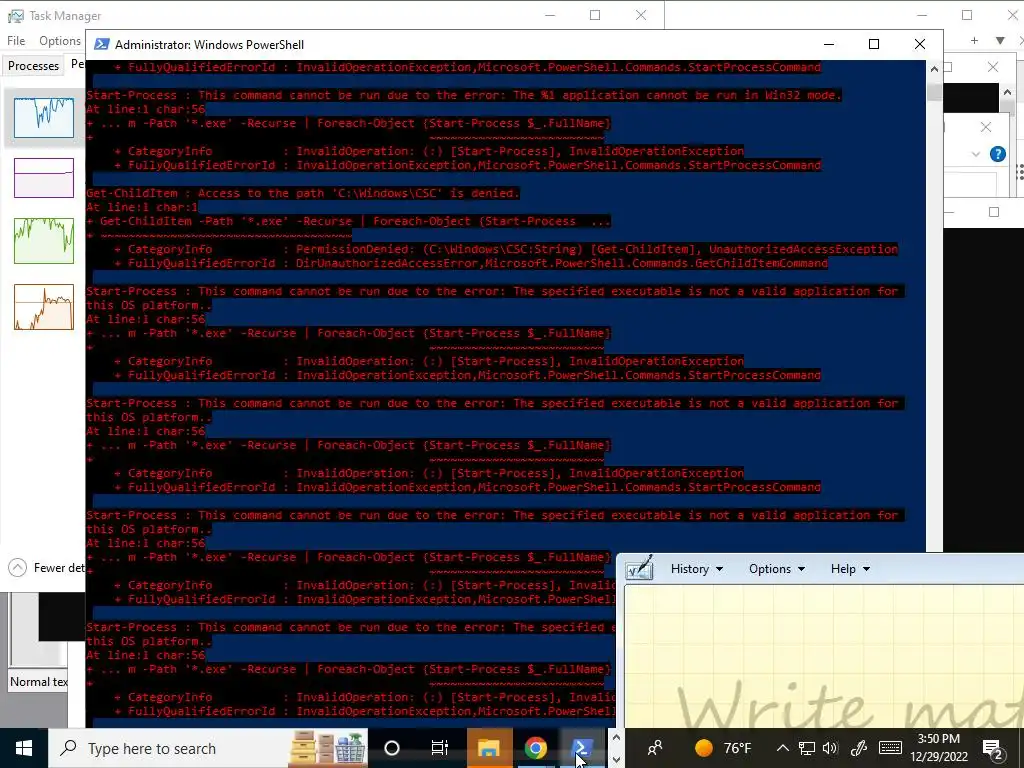Click the PowerShell vertical scrollbar thumb

click(x=934, y=91)
